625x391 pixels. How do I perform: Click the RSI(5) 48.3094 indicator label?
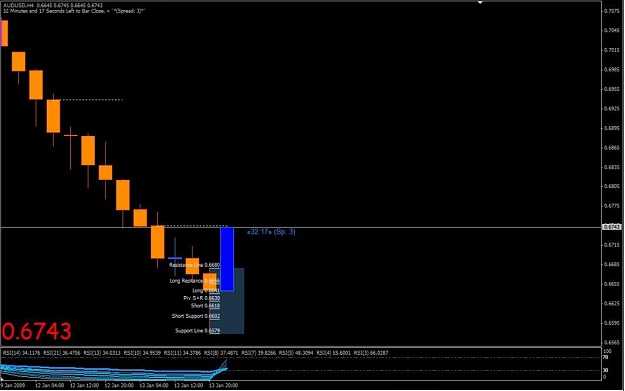(x=296, y=353)
